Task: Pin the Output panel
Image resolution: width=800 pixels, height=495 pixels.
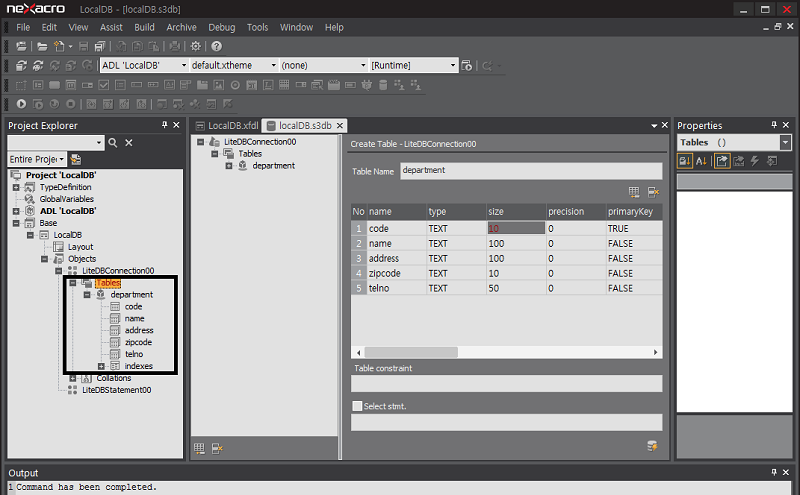Action: [x=774, y=472]
